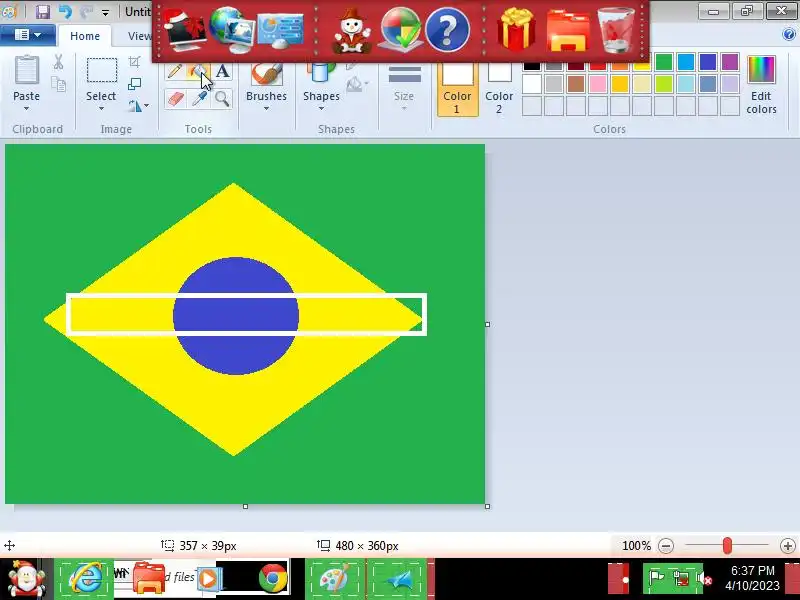The image size is (800, 600).
Task: Open the red recycle bin dock icon
Action: click(616, 30)
